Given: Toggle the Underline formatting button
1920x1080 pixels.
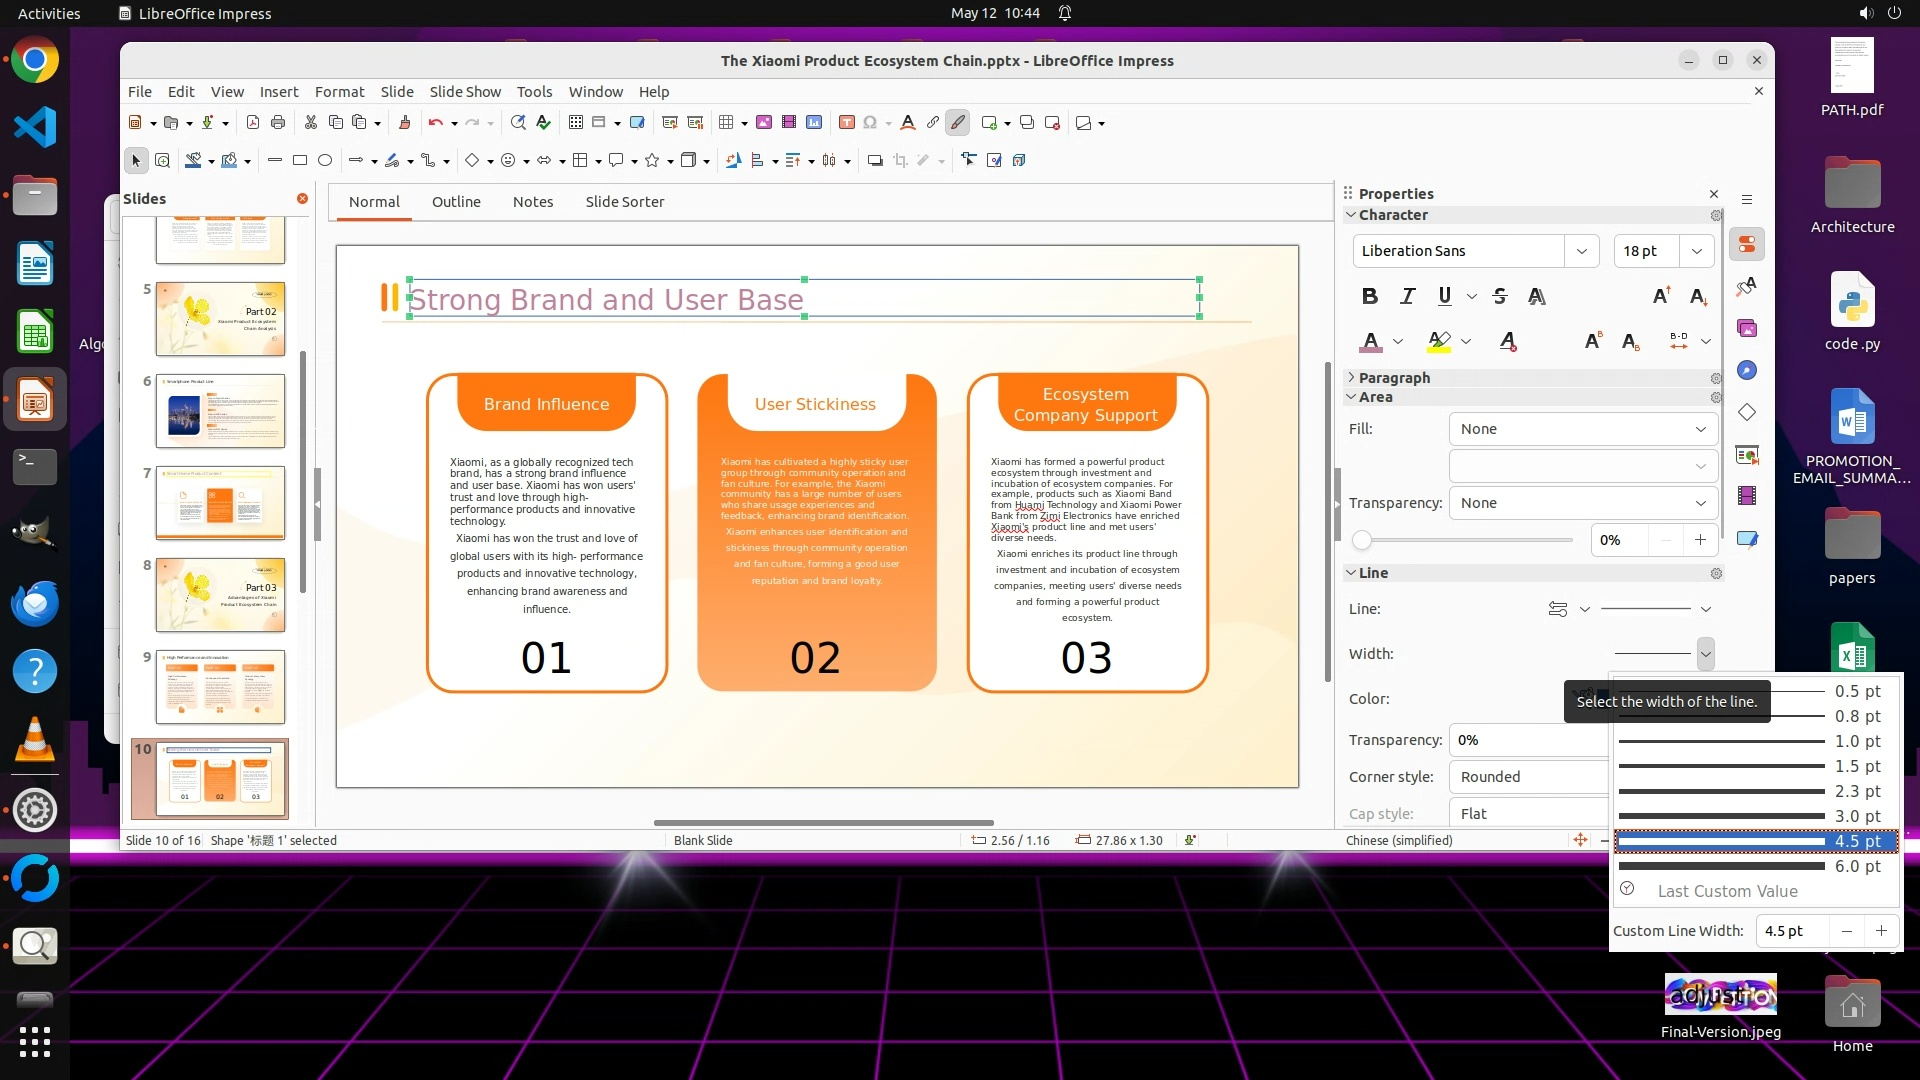Looking at the screenshot, I should point(1444,296).
